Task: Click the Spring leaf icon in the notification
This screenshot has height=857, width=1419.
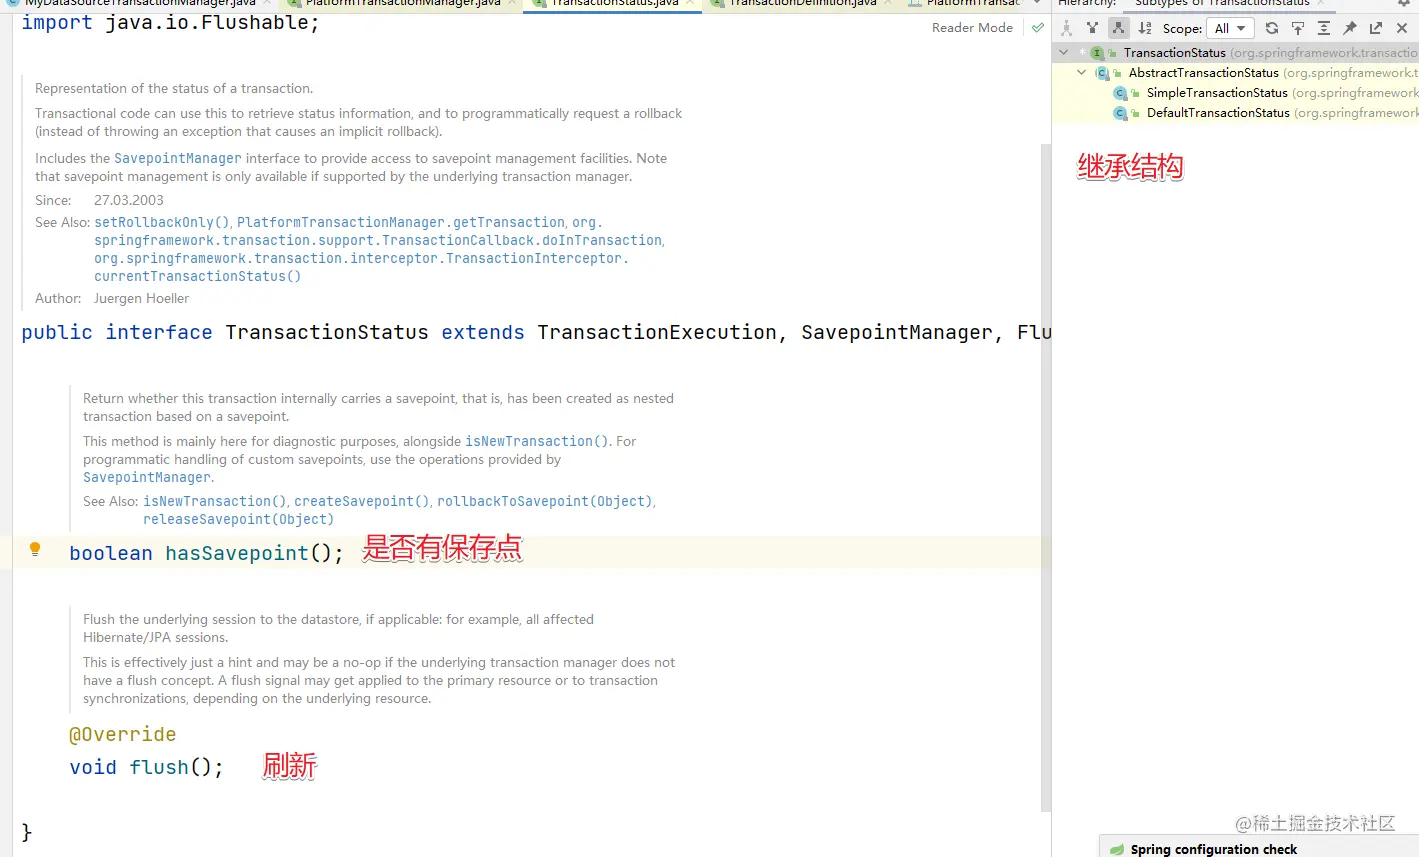Action: point(1116,849)
